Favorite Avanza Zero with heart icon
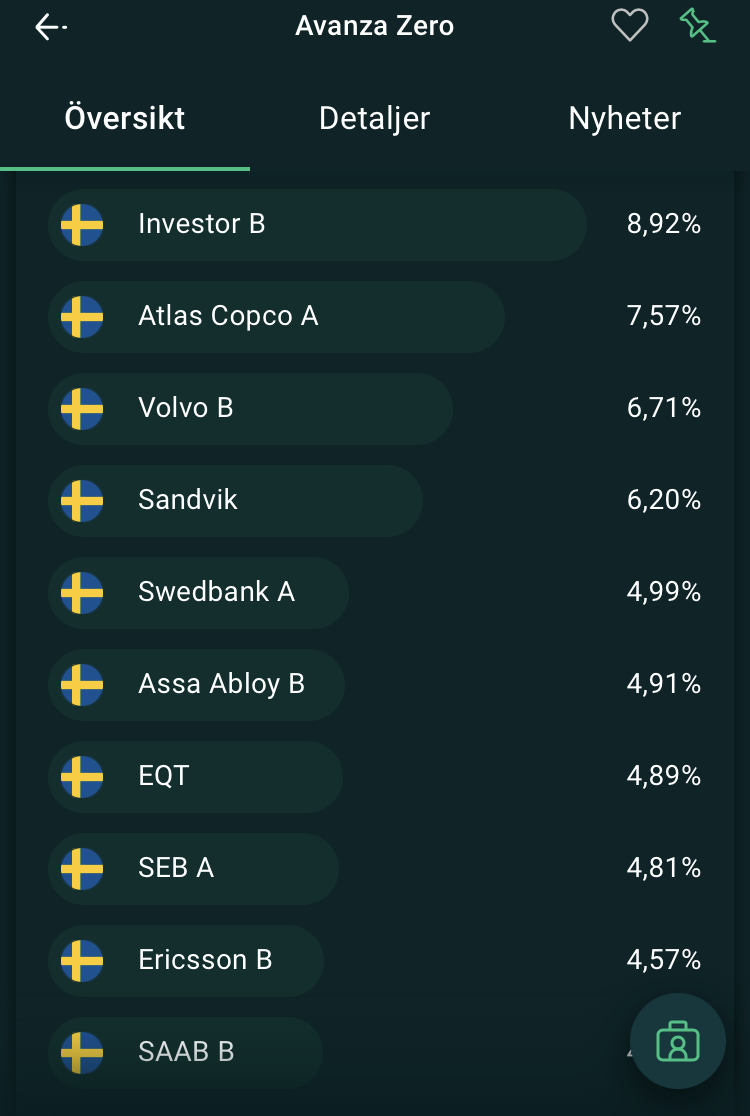The height and width of the screenshot is (1116, 750). (x=630, y=25)
